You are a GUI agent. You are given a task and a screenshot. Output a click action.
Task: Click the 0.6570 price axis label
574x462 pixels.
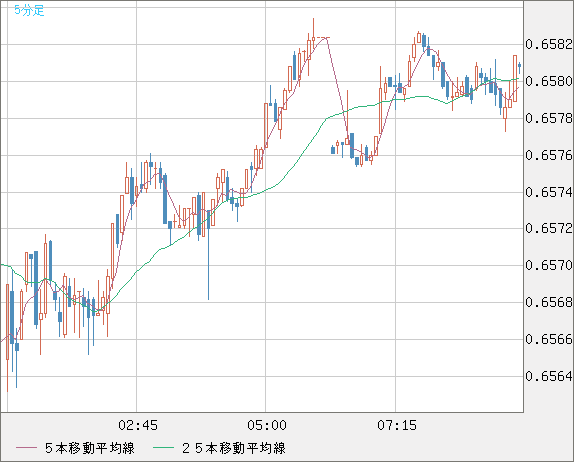click(x=549, y=265)
